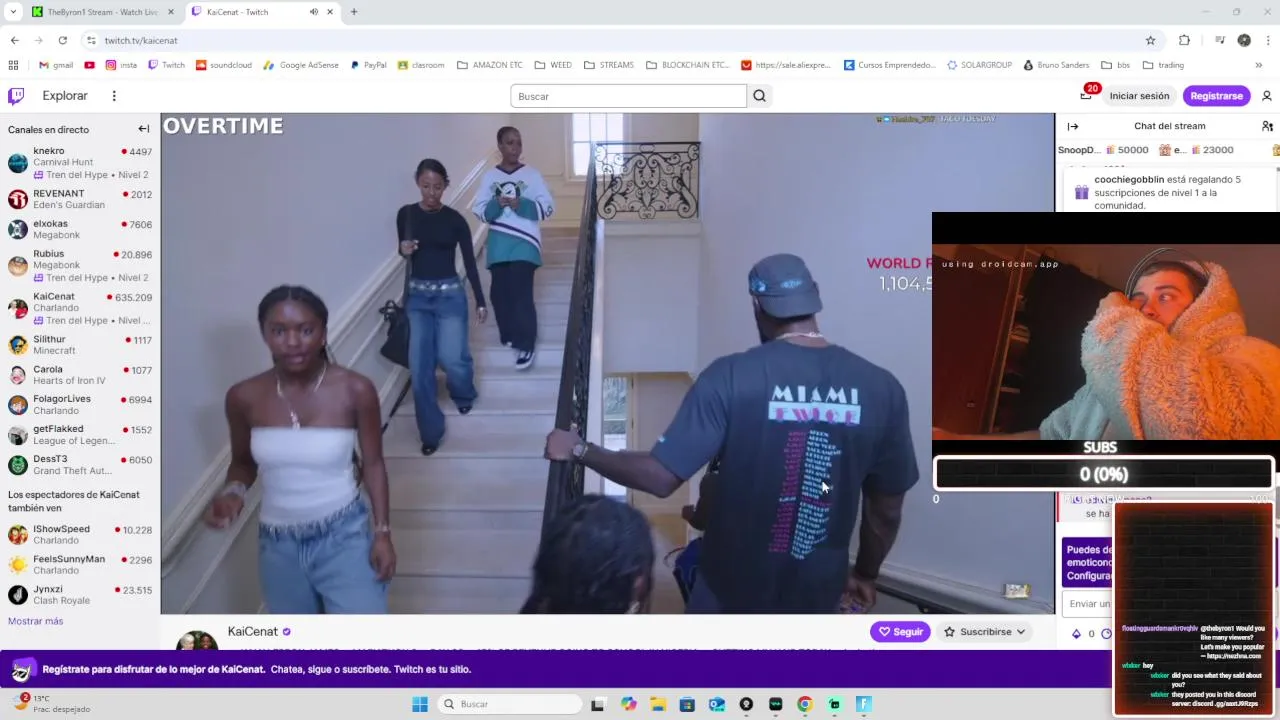The height and width of the screenshot is (720, 1280).
Task: Open the three-dot menu beside Explorar
Action: [x=114, y=96]
